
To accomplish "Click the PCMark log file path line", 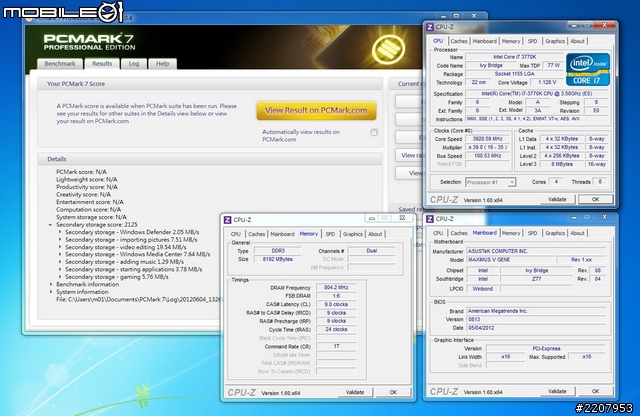I will [x=138, y=300].
